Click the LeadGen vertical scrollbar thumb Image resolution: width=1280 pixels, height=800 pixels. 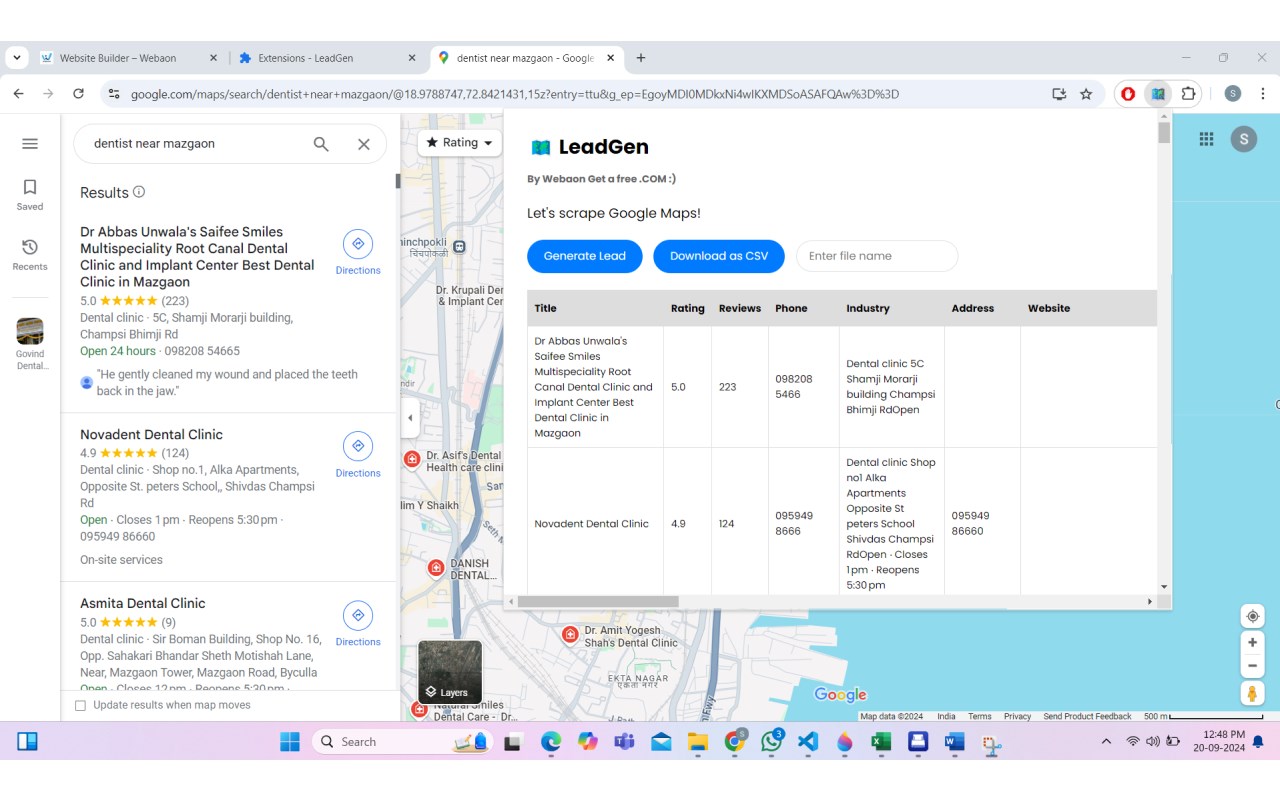point(1164,132)
